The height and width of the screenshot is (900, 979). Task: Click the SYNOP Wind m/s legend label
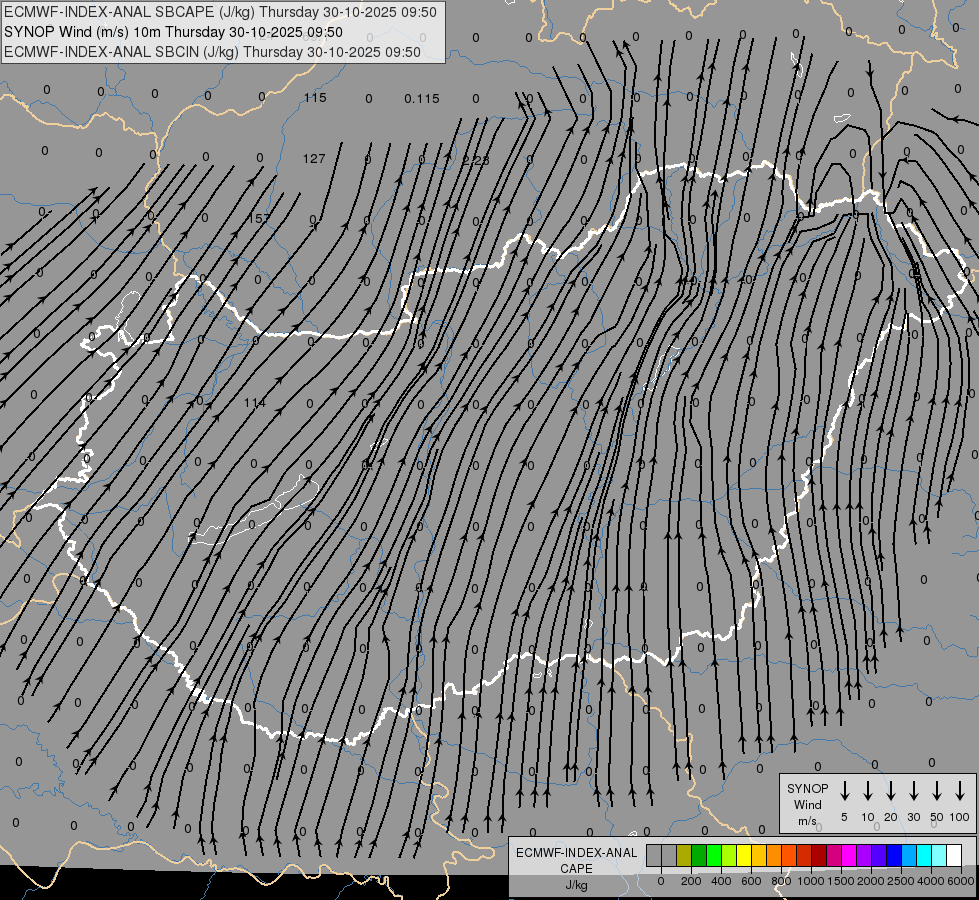coord(807,804)
